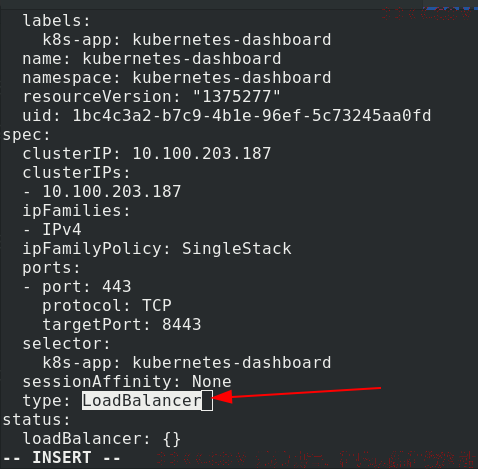This screenshot has width=478, height=469.
Task: Click the clusterIPs: key line
Action: (76, 173)
